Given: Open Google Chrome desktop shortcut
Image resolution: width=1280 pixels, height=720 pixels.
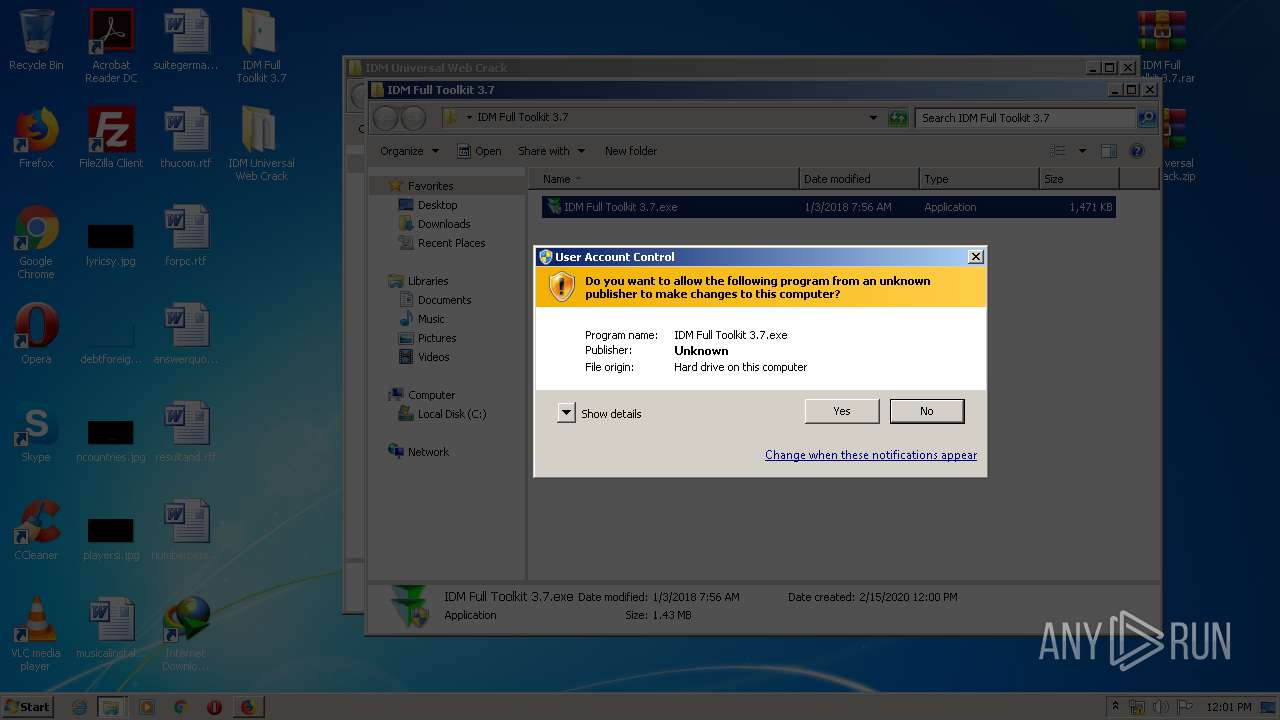Looking at the screenshot, I should point(36,242).
